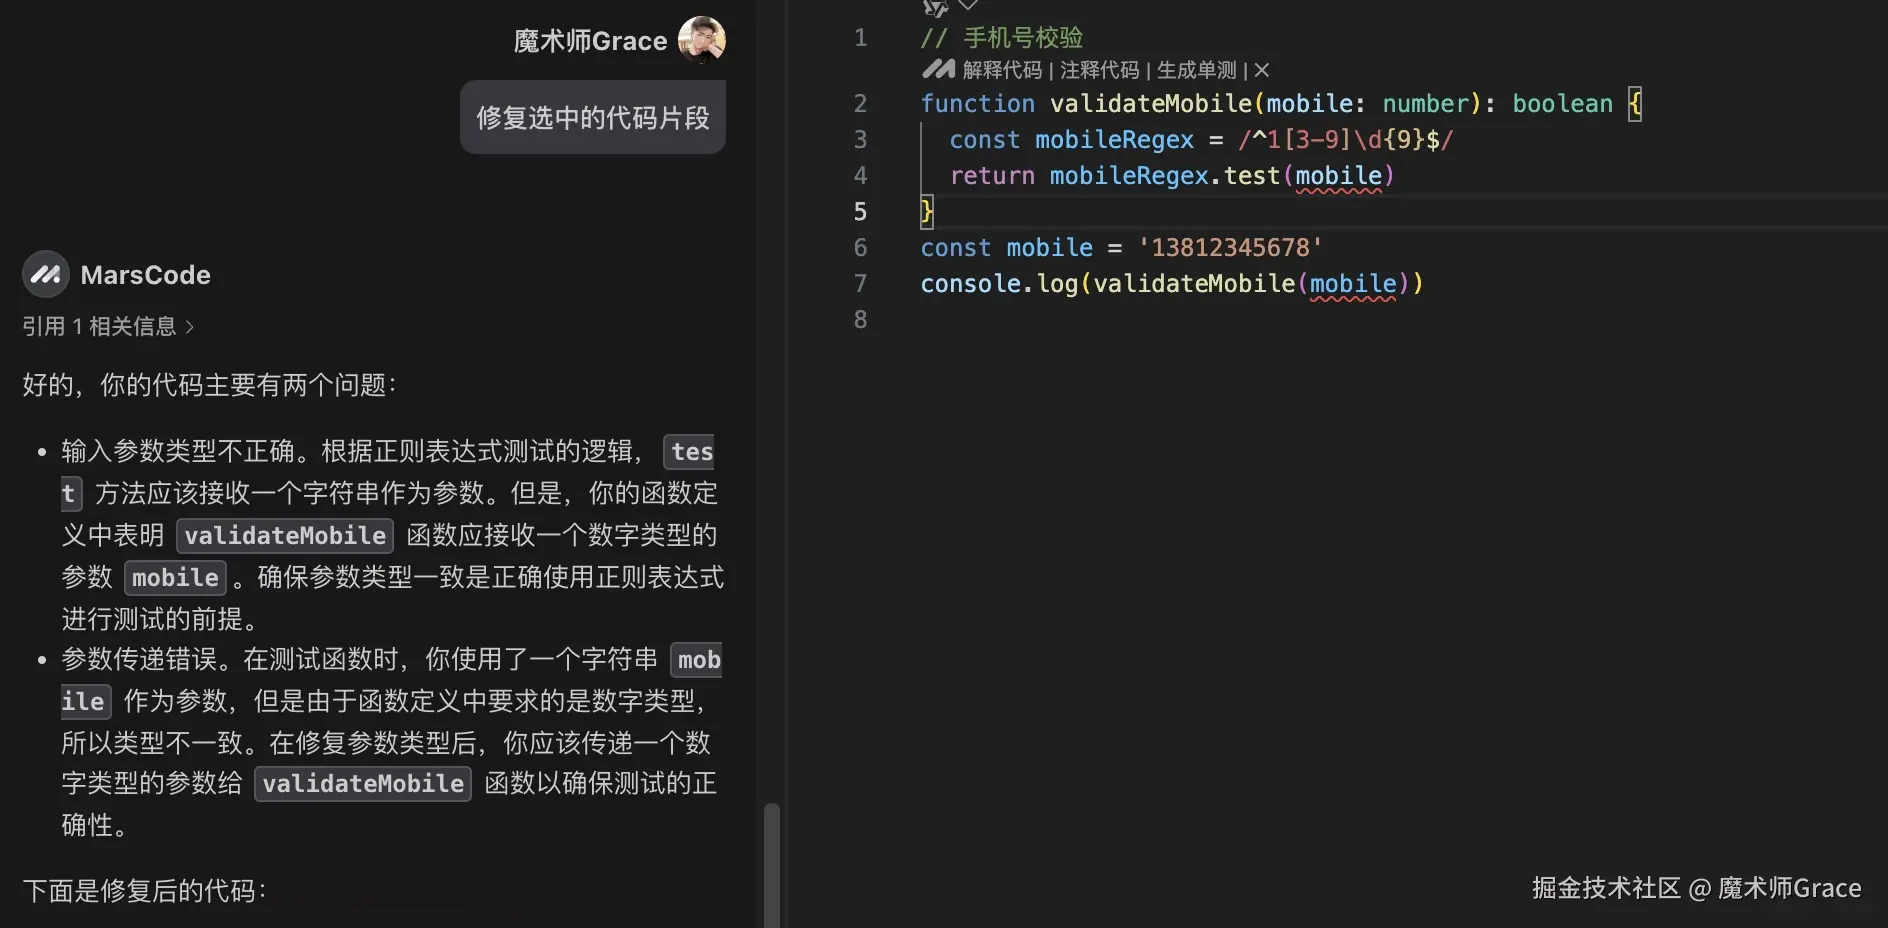Screen dimensions: 1888x928
Task: Dismiss the code lens with the X
Action: pos(1262,70)
